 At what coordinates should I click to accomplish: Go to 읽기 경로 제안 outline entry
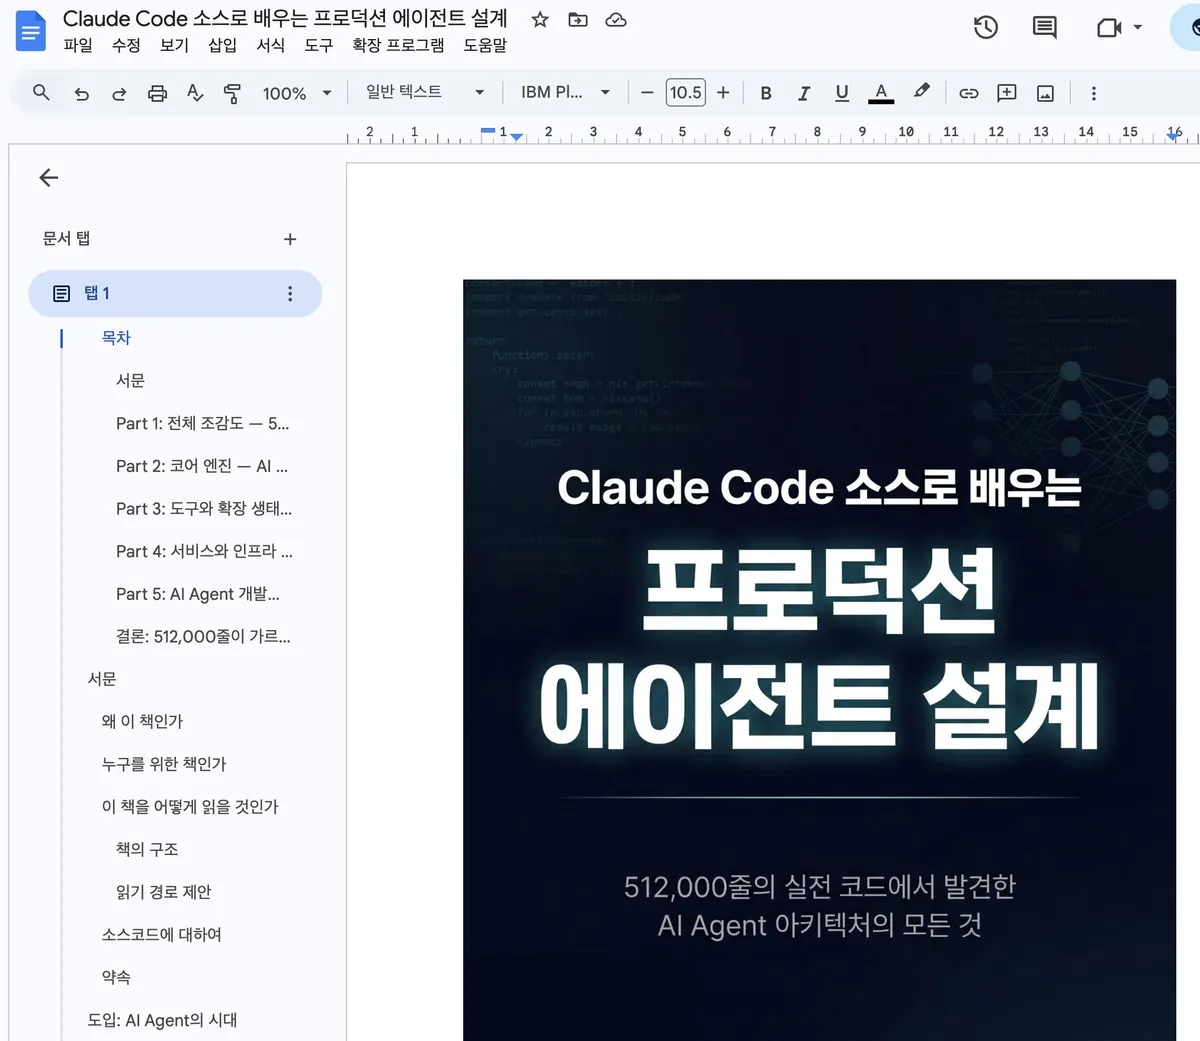[x=164, y=892]
